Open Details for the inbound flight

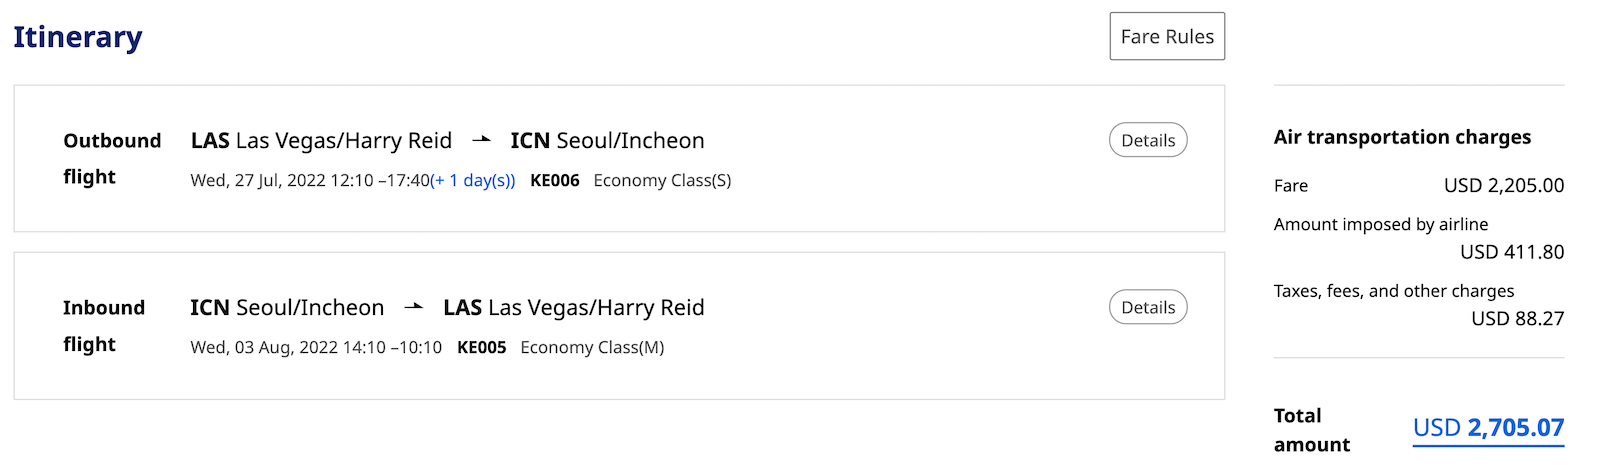click(1148, 308)
